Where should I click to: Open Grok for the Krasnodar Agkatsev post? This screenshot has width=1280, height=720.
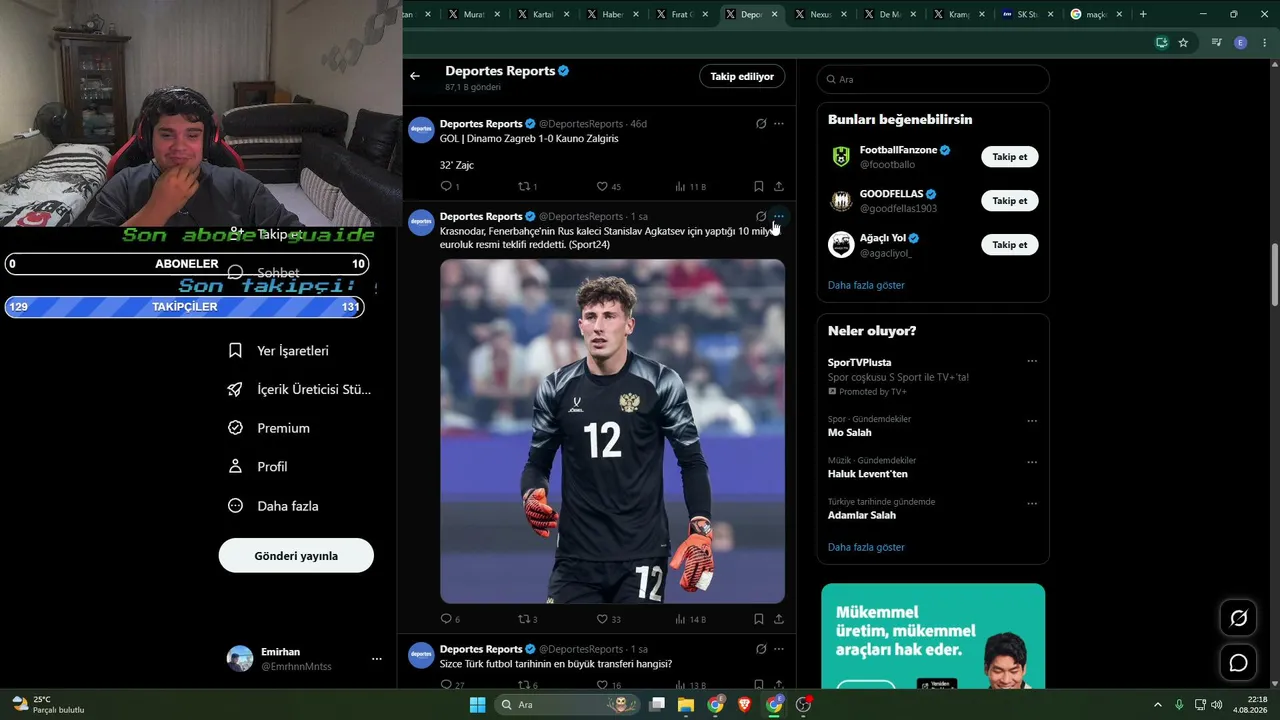click(761, 216)
